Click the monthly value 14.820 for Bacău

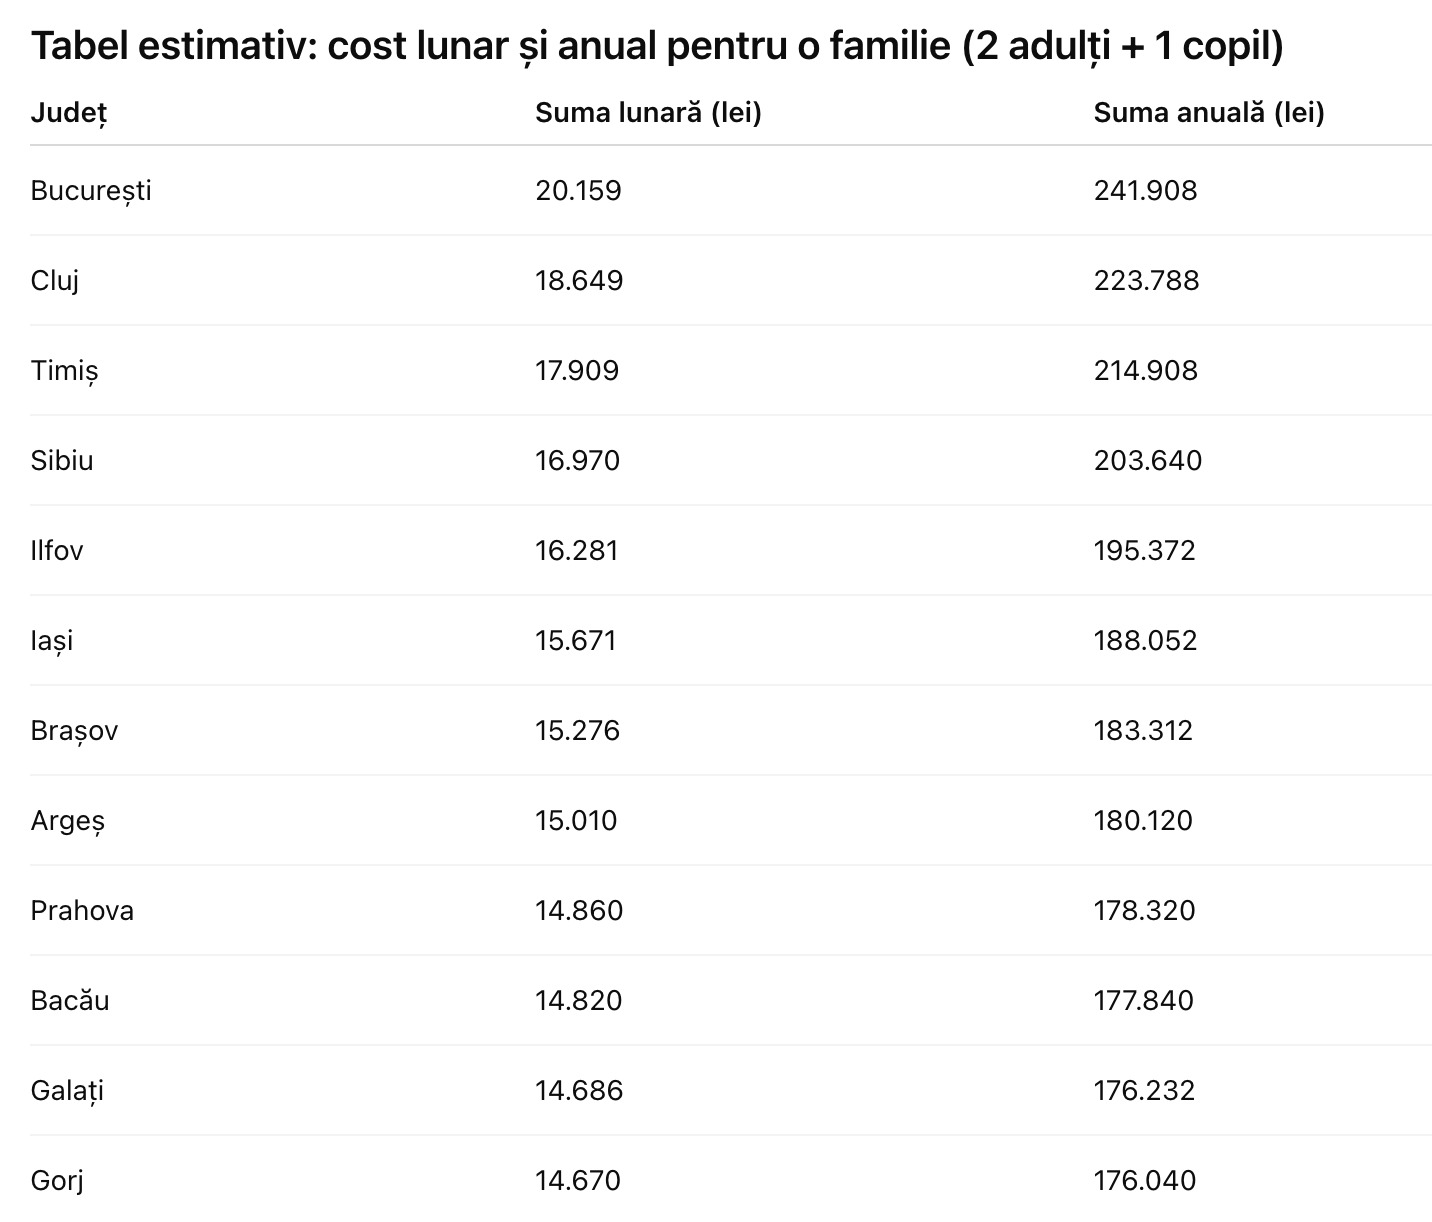tap(578, 1001)
